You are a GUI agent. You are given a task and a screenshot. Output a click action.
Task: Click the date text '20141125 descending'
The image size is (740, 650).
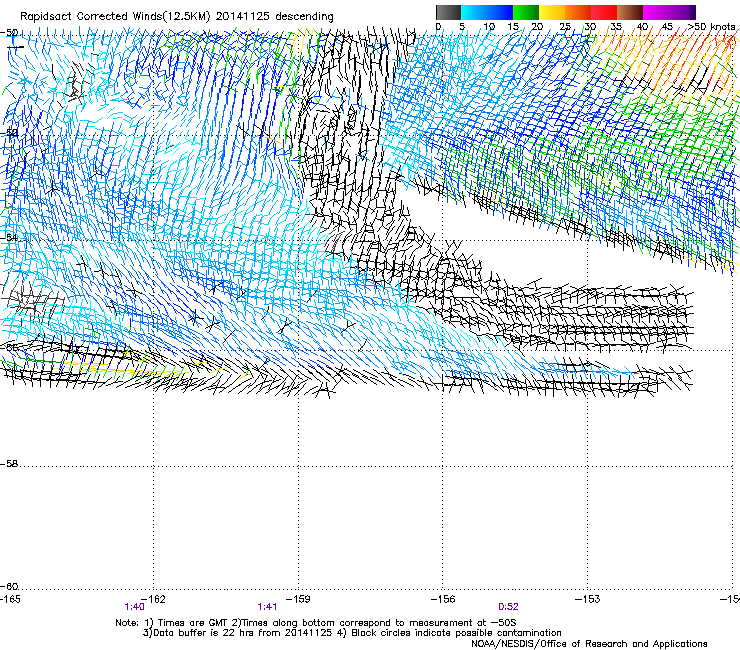[x=275, y=17]
